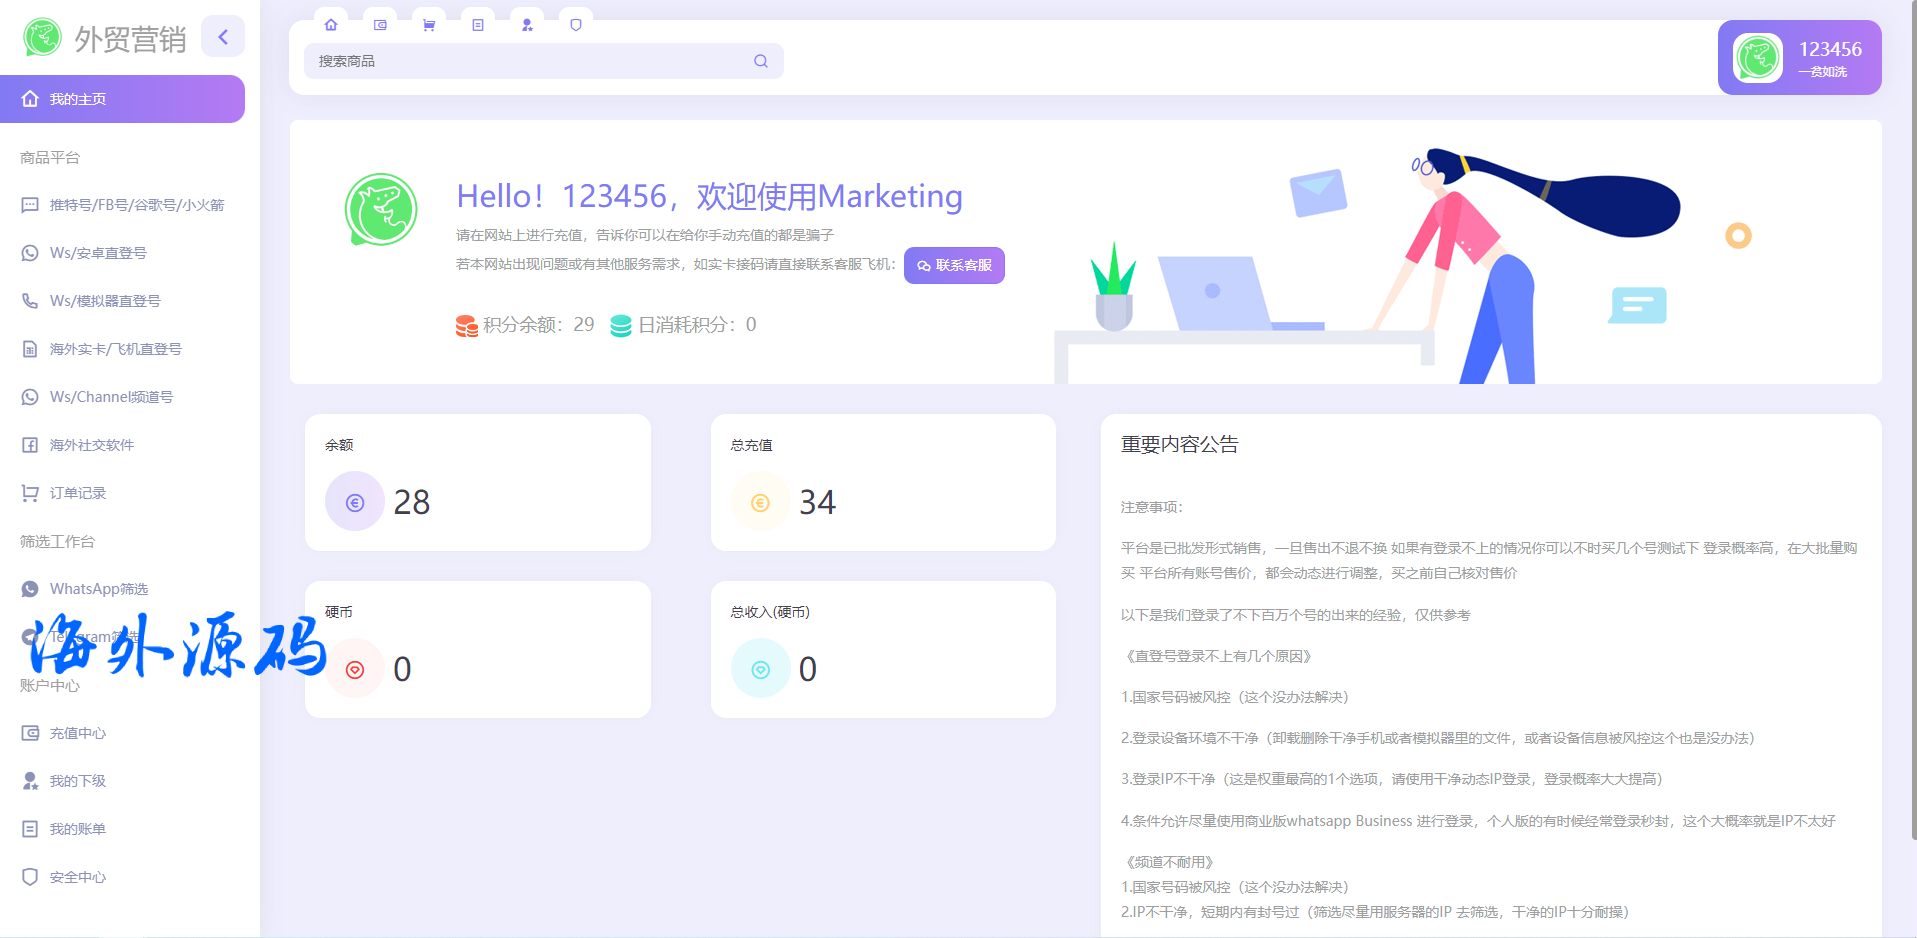Open 海外实卡/飞机直登号 menu entry
Screen dimensions: 1917x938
pyautogui.click(x=115, y=349)
